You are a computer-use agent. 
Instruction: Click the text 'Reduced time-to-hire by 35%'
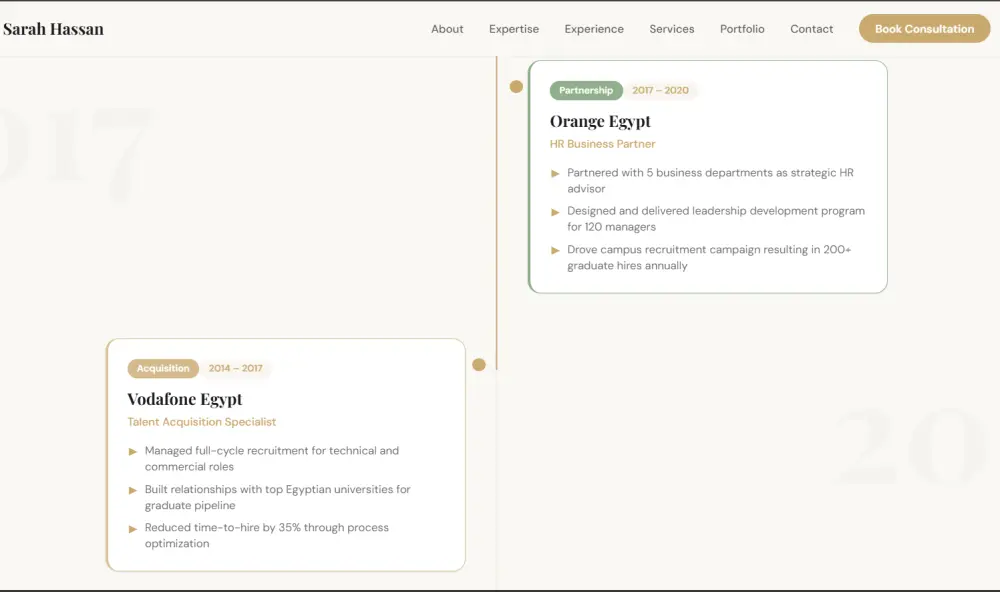[267, 535]
